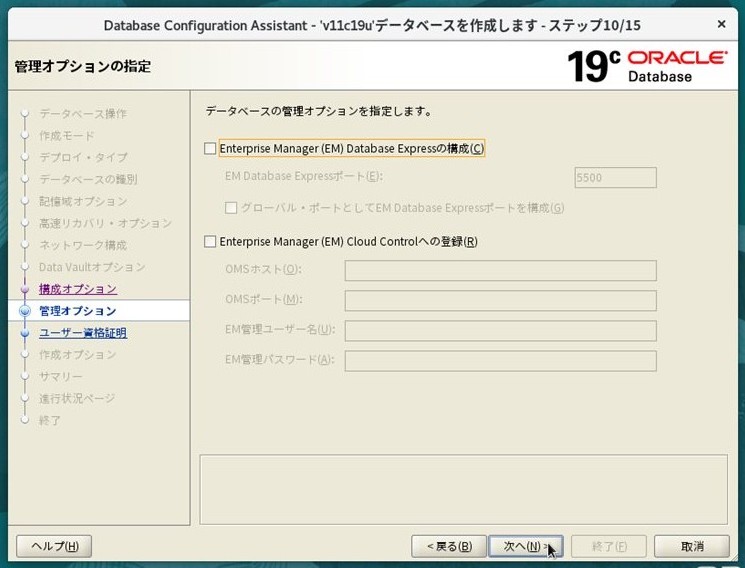This screenshot has width=745, height=568.
Task: Proceed with the 次へ(N) button
Action: (x=526, y=546)
